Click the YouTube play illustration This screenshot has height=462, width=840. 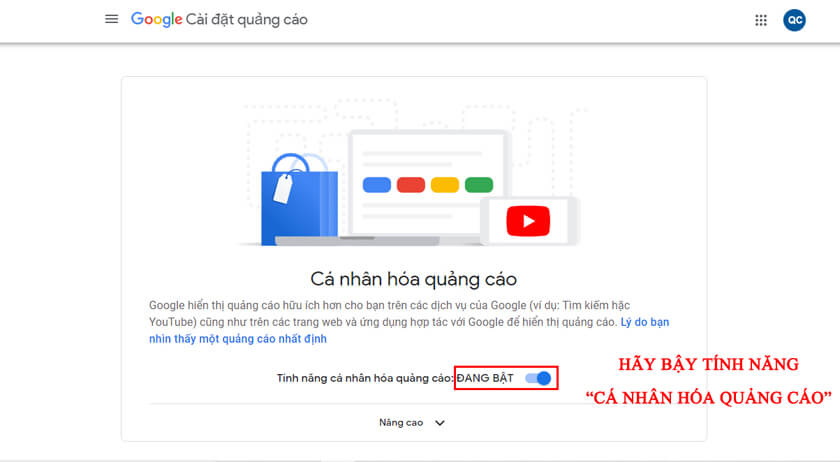(528, 221)
